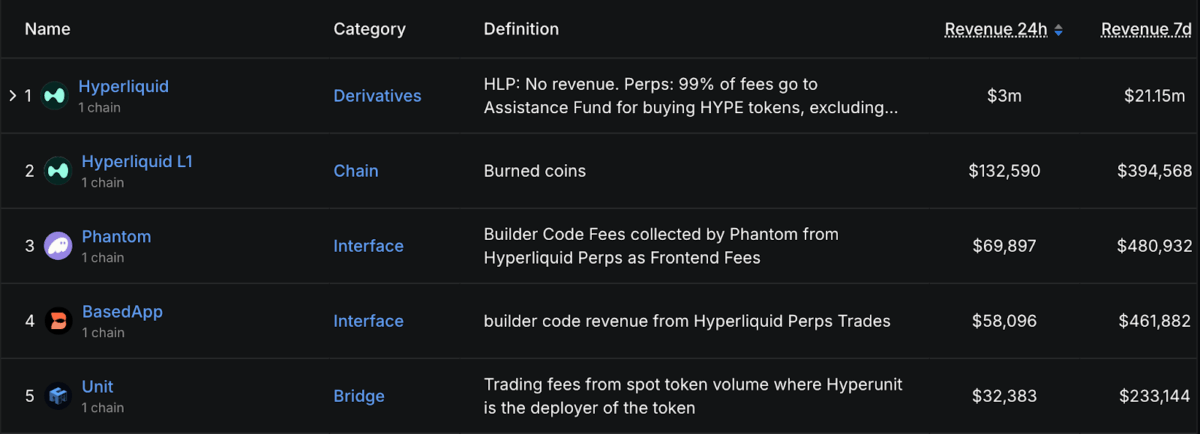Click BasedApp's Interface category link
1200x434 pixels.
368,321
